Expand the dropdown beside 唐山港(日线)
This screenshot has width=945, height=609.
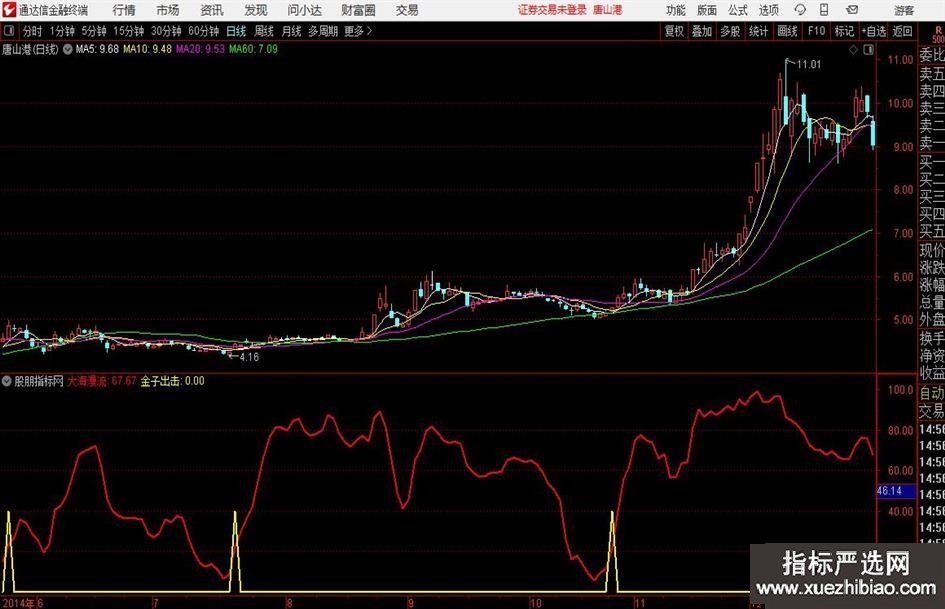click(x=68, y=49)
